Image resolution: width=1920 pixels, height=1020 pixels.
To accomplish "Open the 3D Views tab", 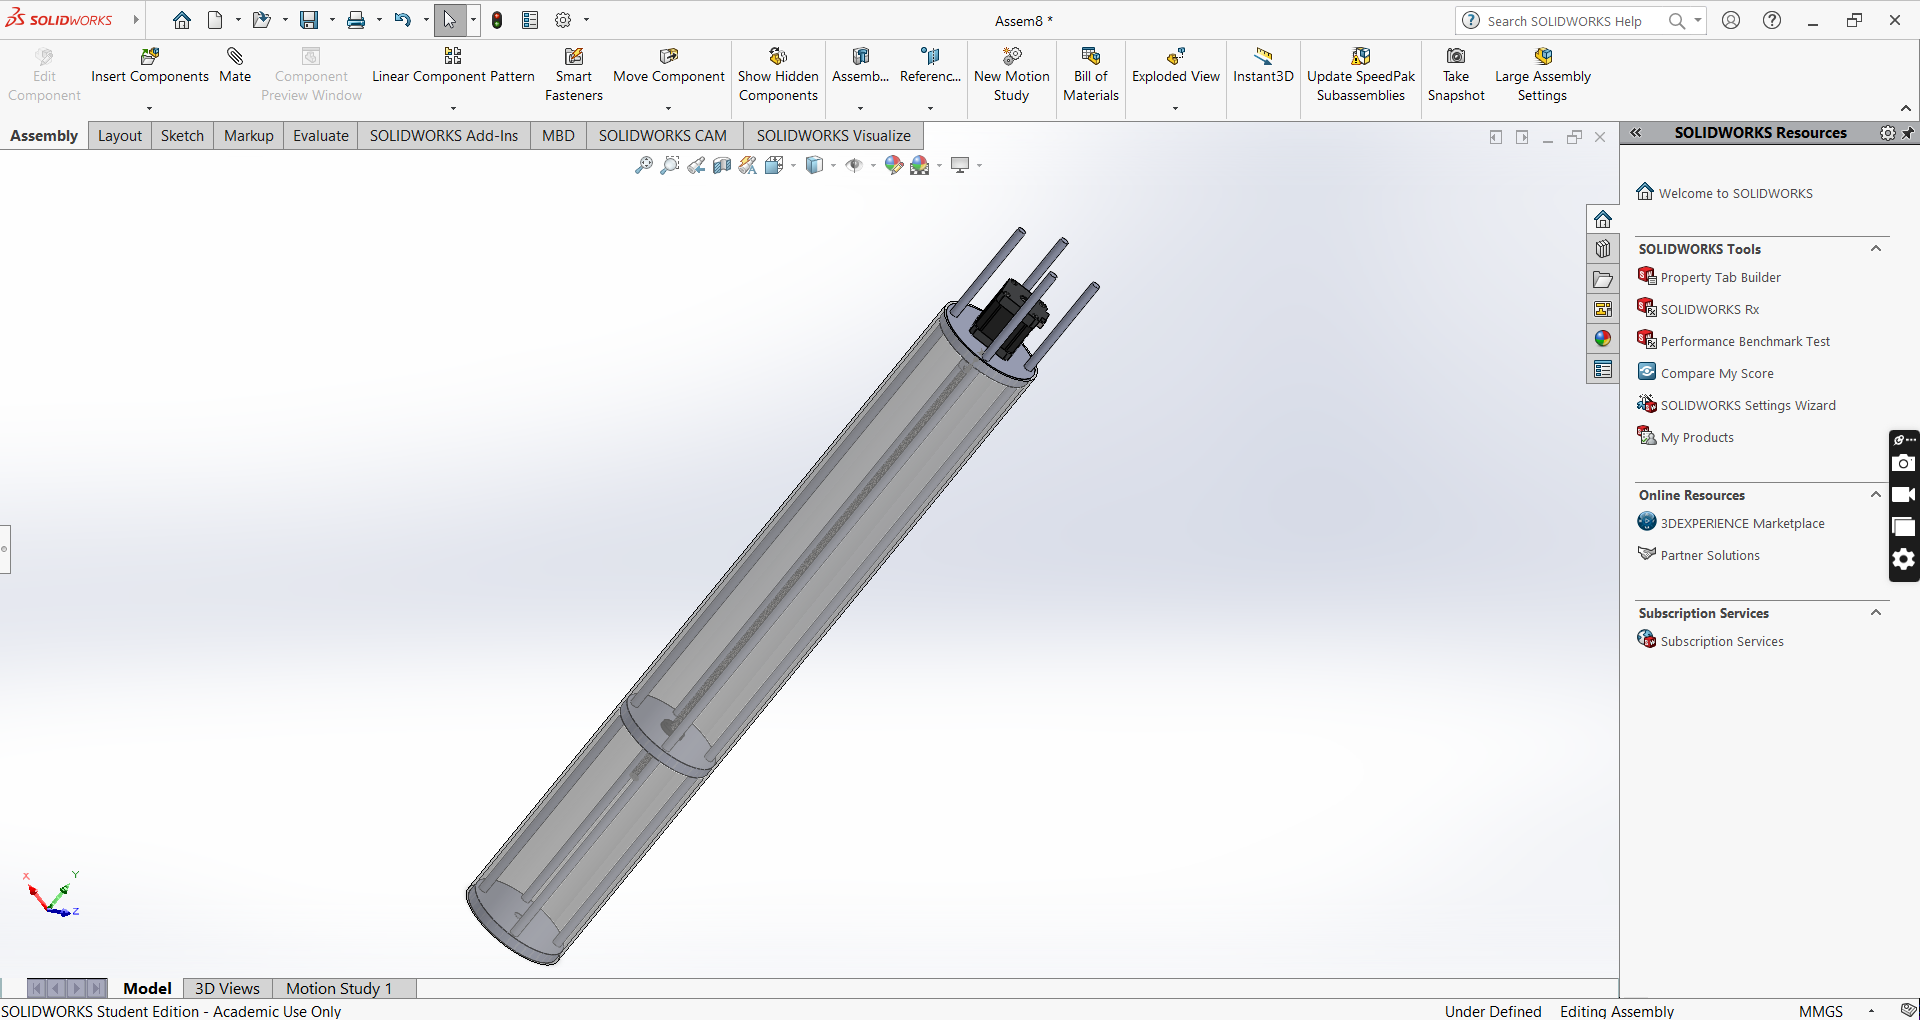I will [x=227, y=988].
